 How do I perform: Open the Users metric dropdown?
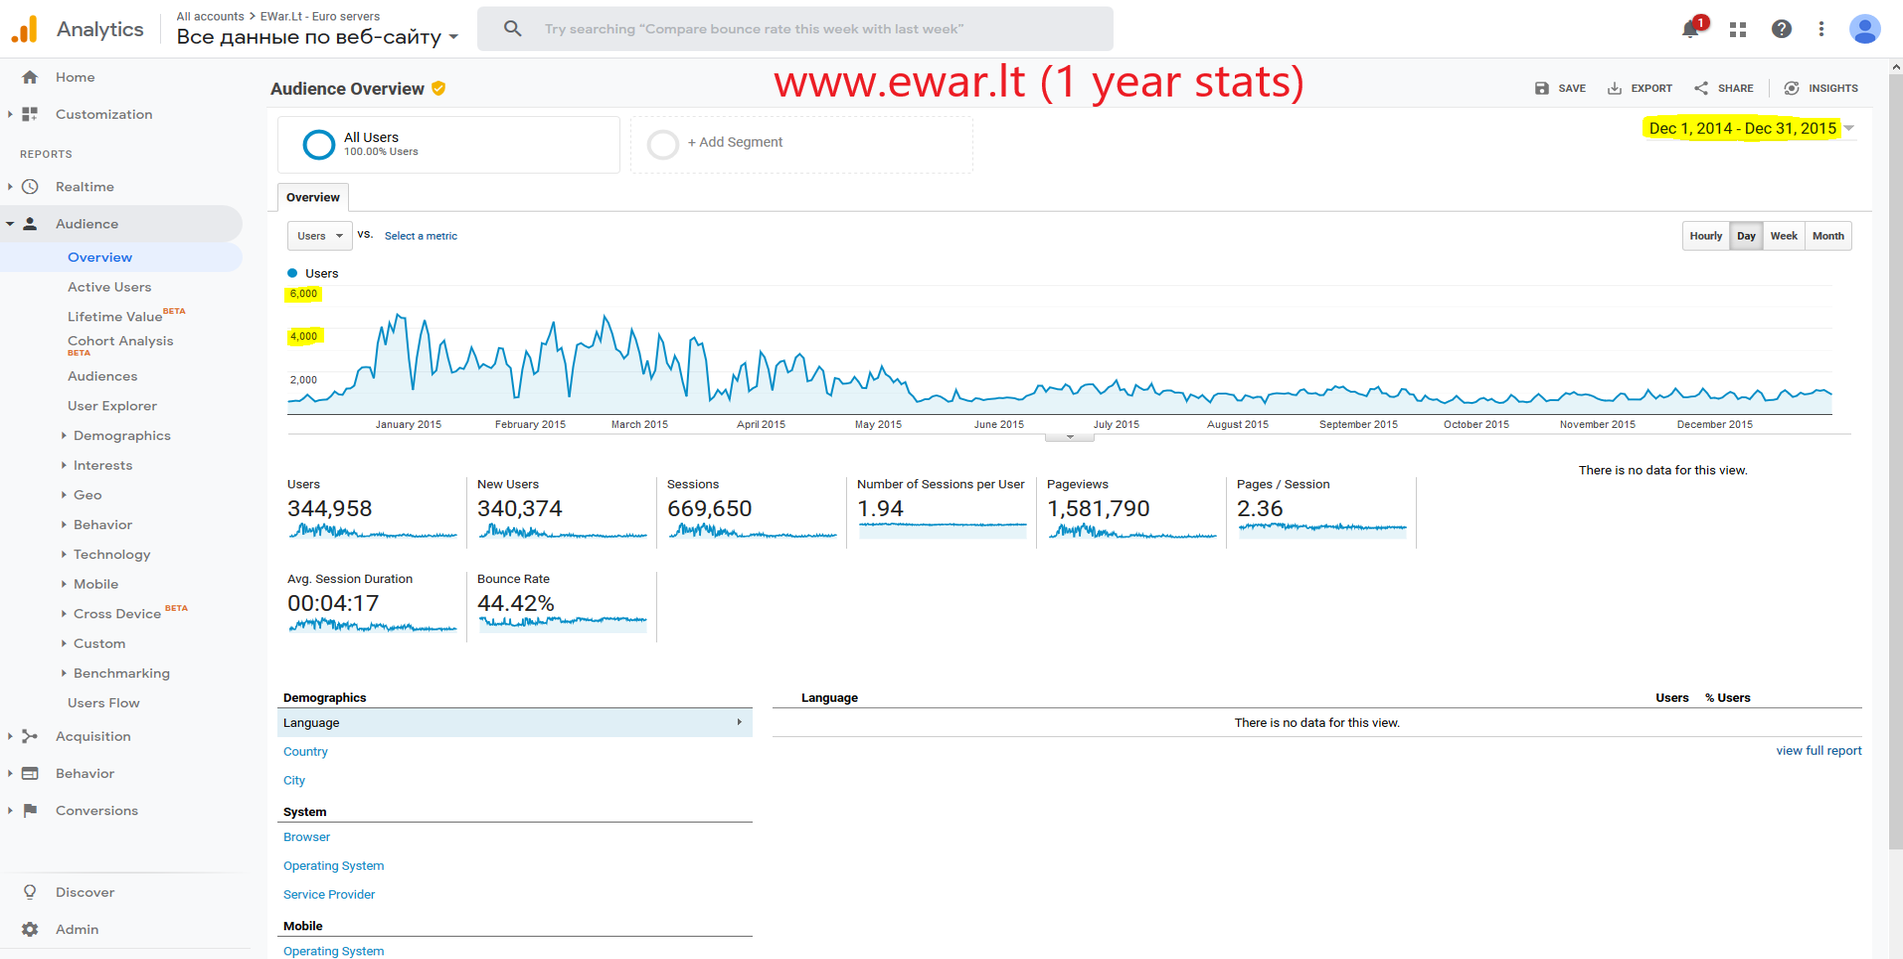[x=319, y=236]
